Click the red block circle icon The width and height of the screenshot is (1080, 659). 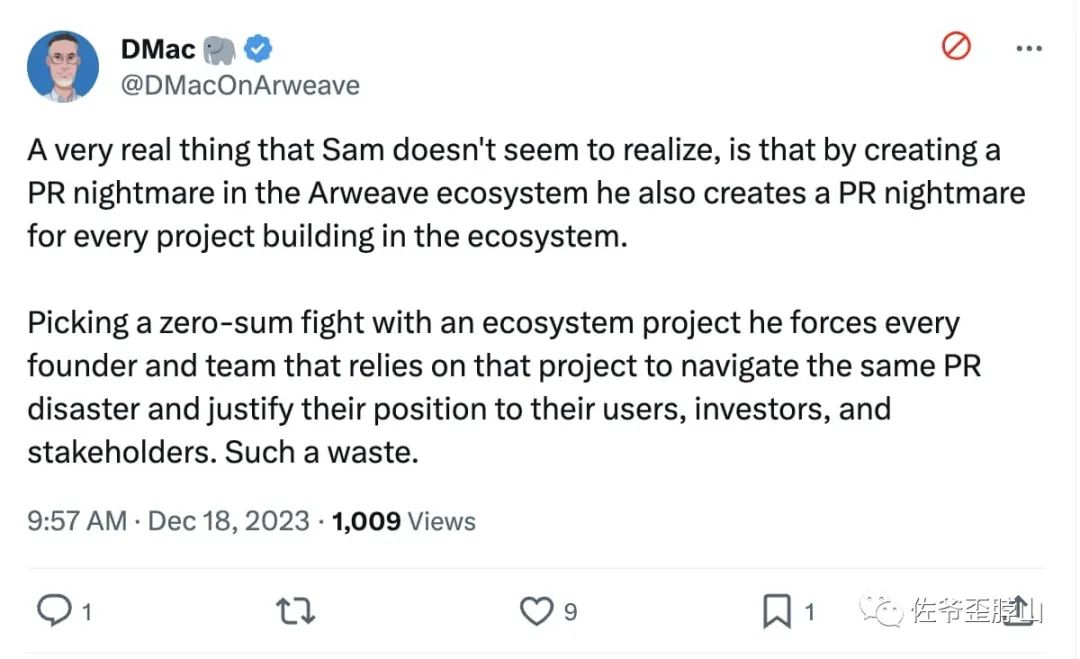957,46
